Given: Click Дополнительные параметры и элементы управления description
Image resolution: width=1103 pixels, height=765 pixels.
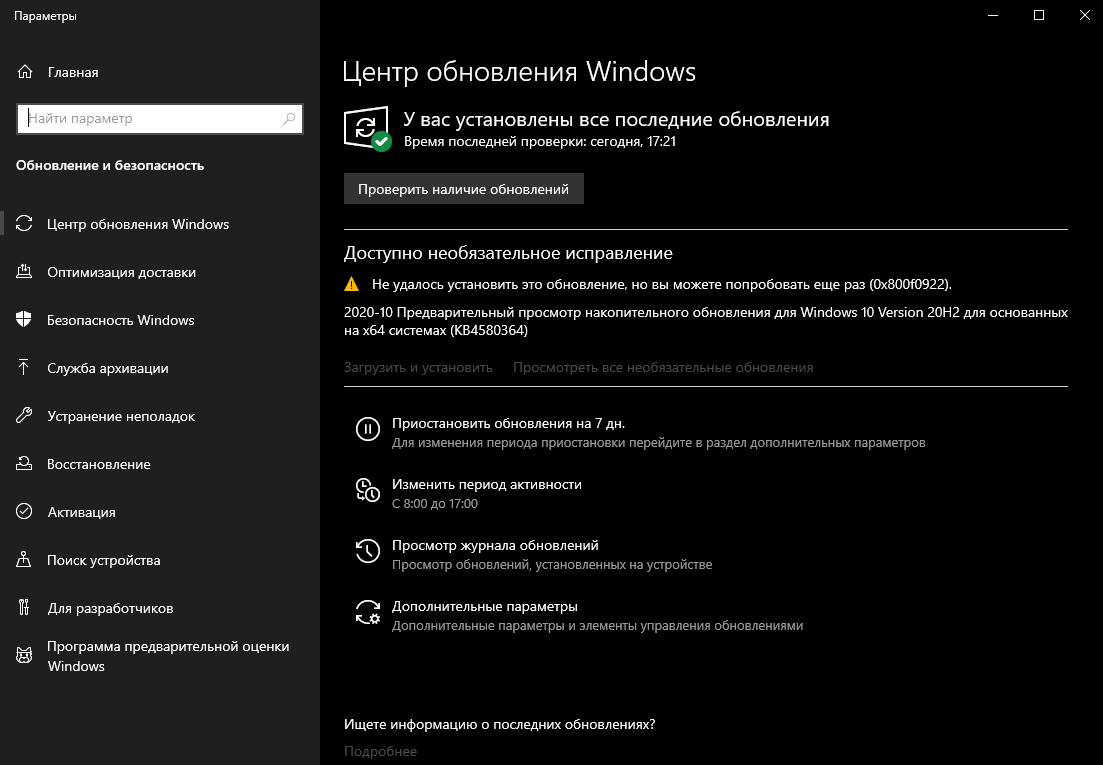Looking at the screenshot, I should [597, 626].
